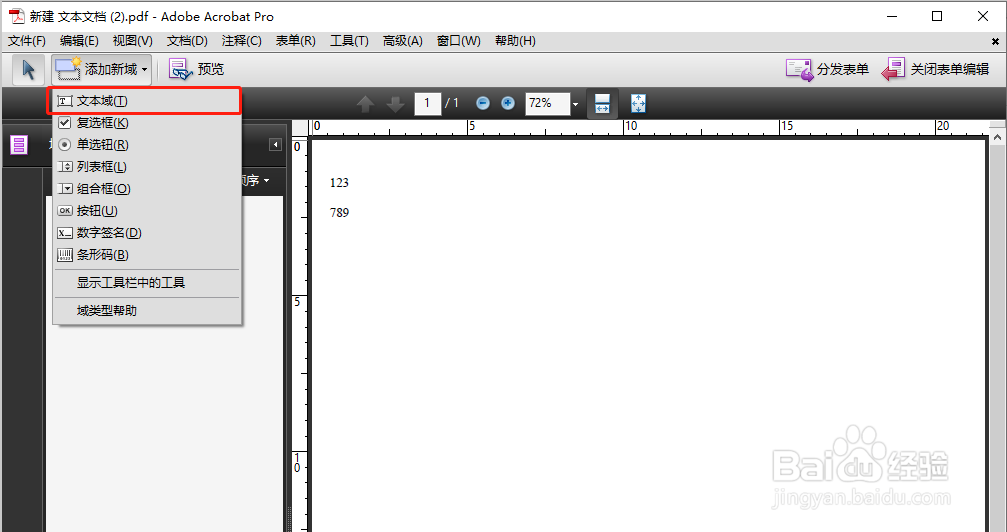1007x532 pixels.
Task: Choose Digital Signature (数字签名) field type
Action: click(x=147, y=233)
